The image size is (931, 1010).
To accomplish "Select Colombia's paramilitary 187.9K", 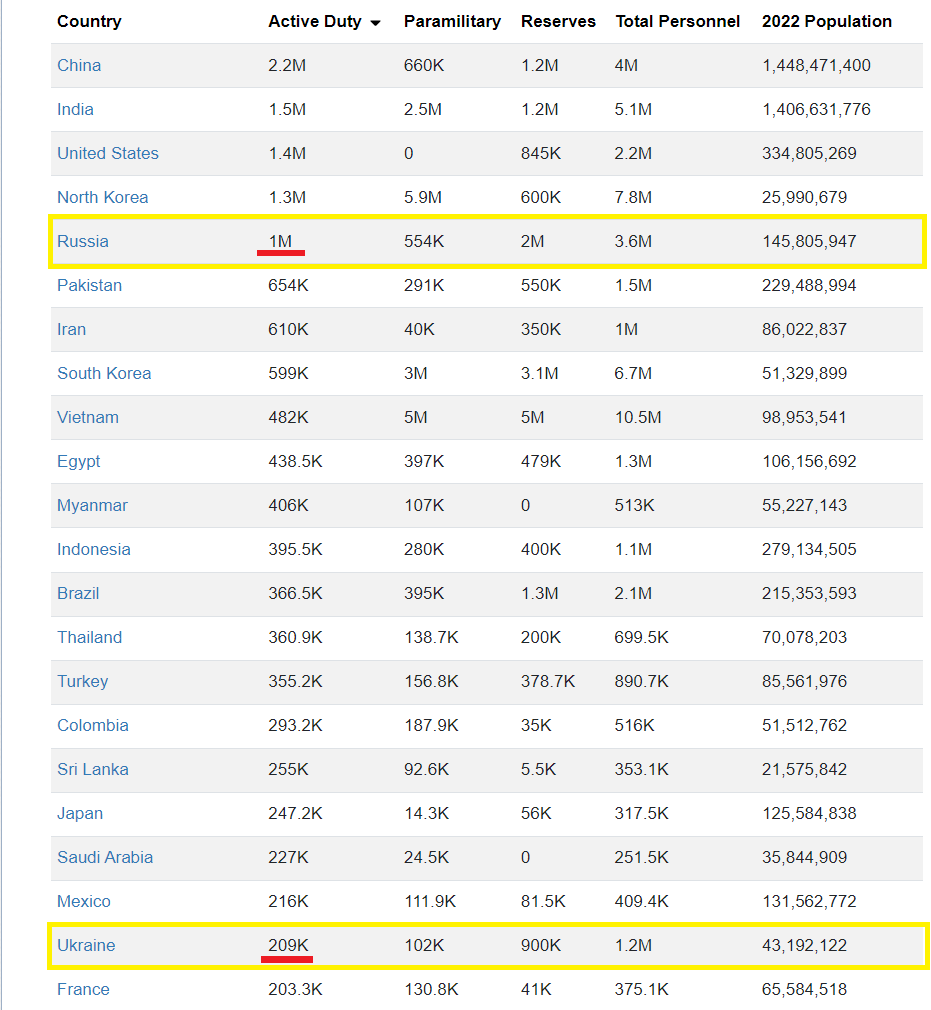I will click(431, 725).
